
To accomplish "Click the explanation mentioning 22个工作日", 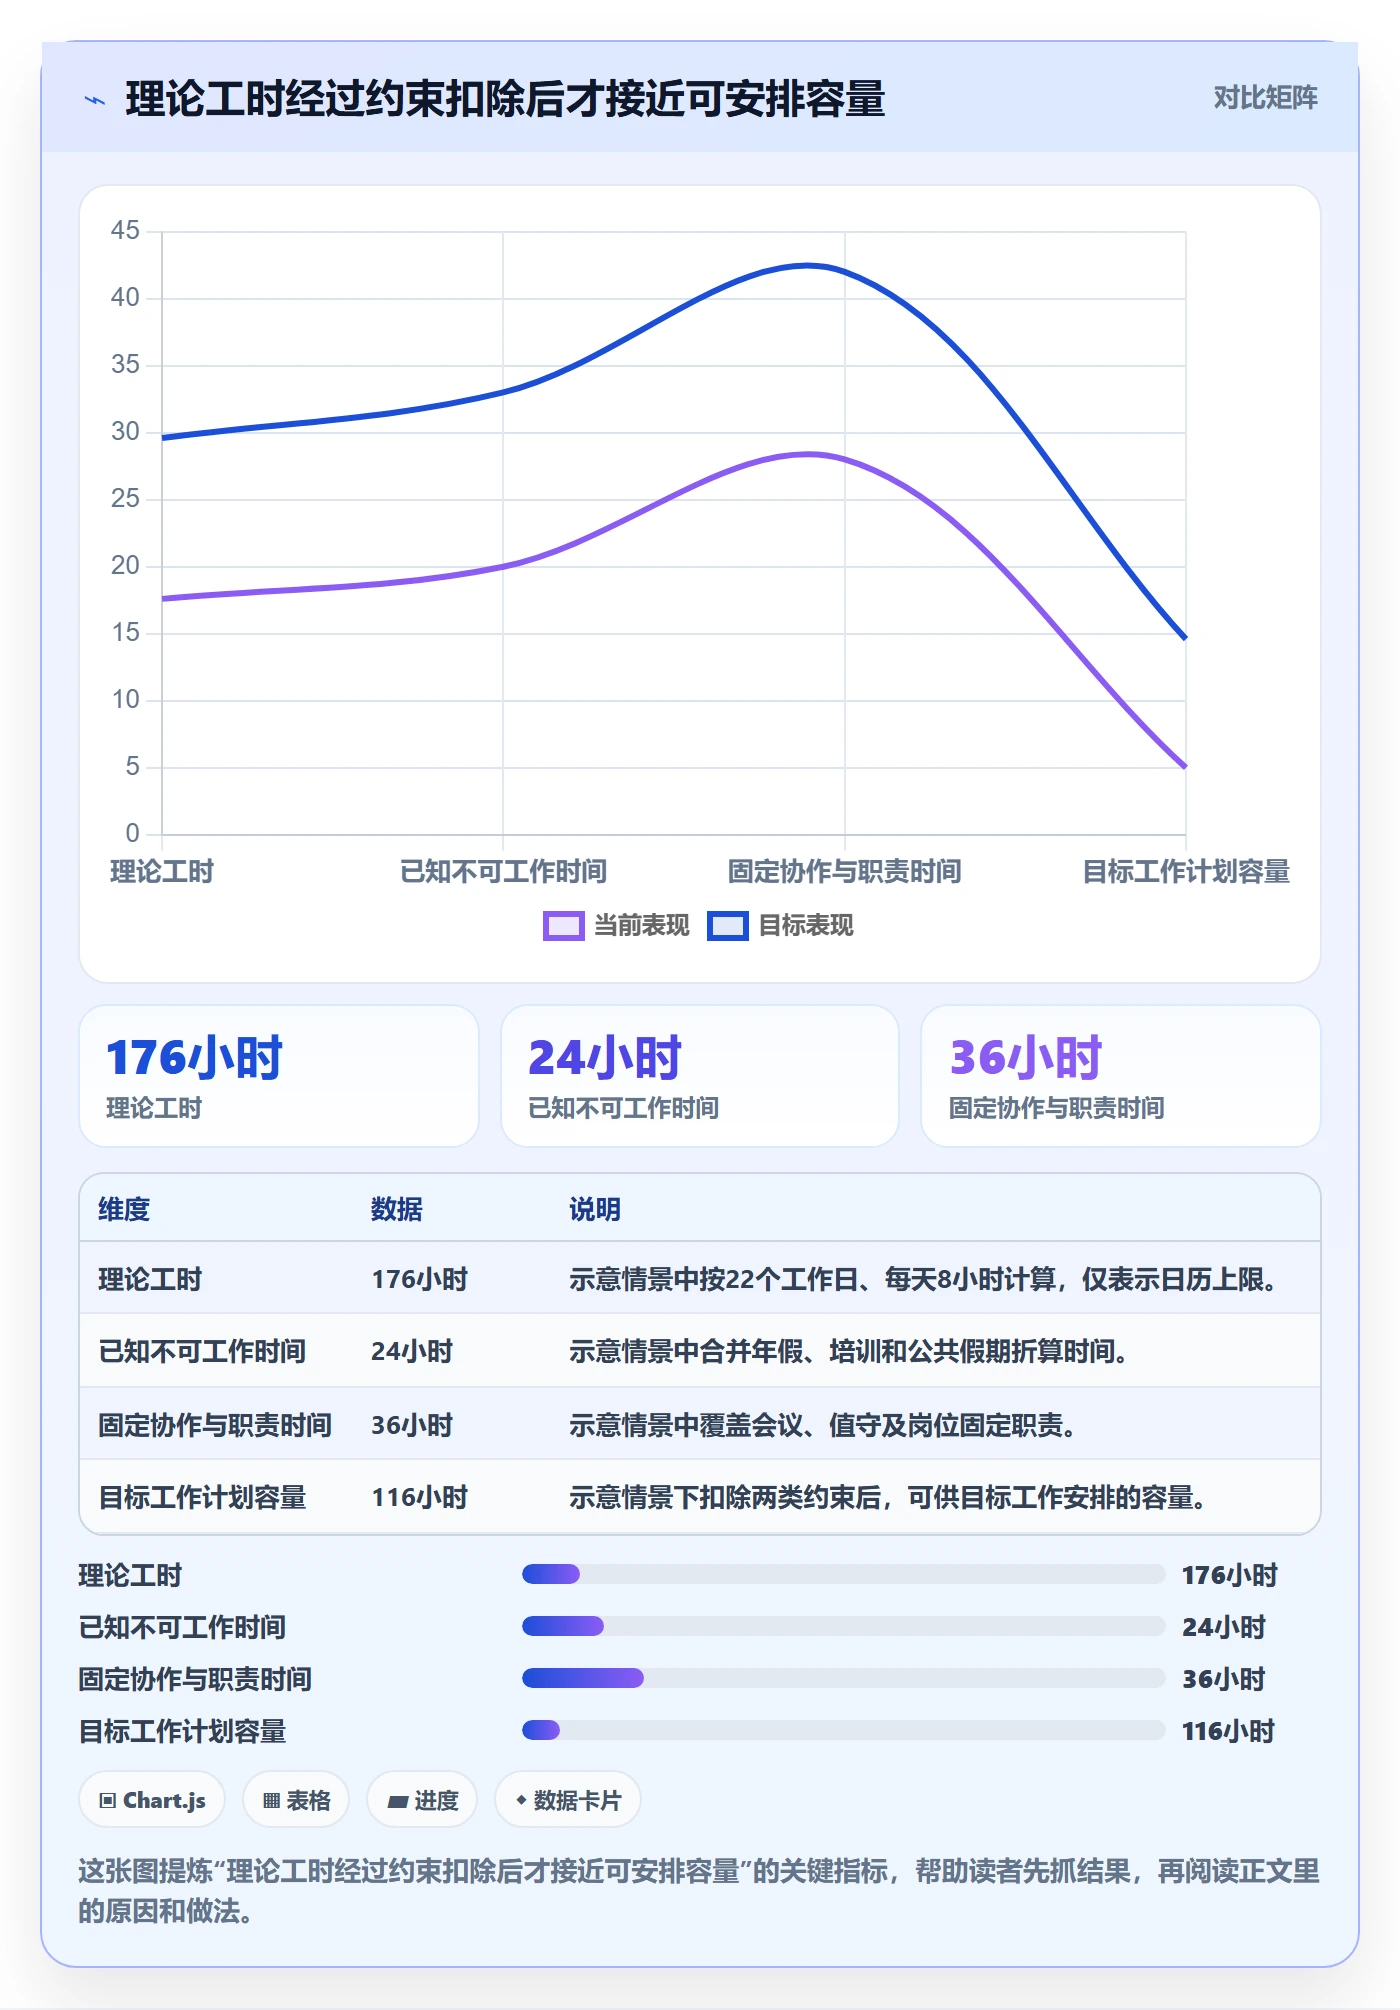I will [x=926, y=1279].
